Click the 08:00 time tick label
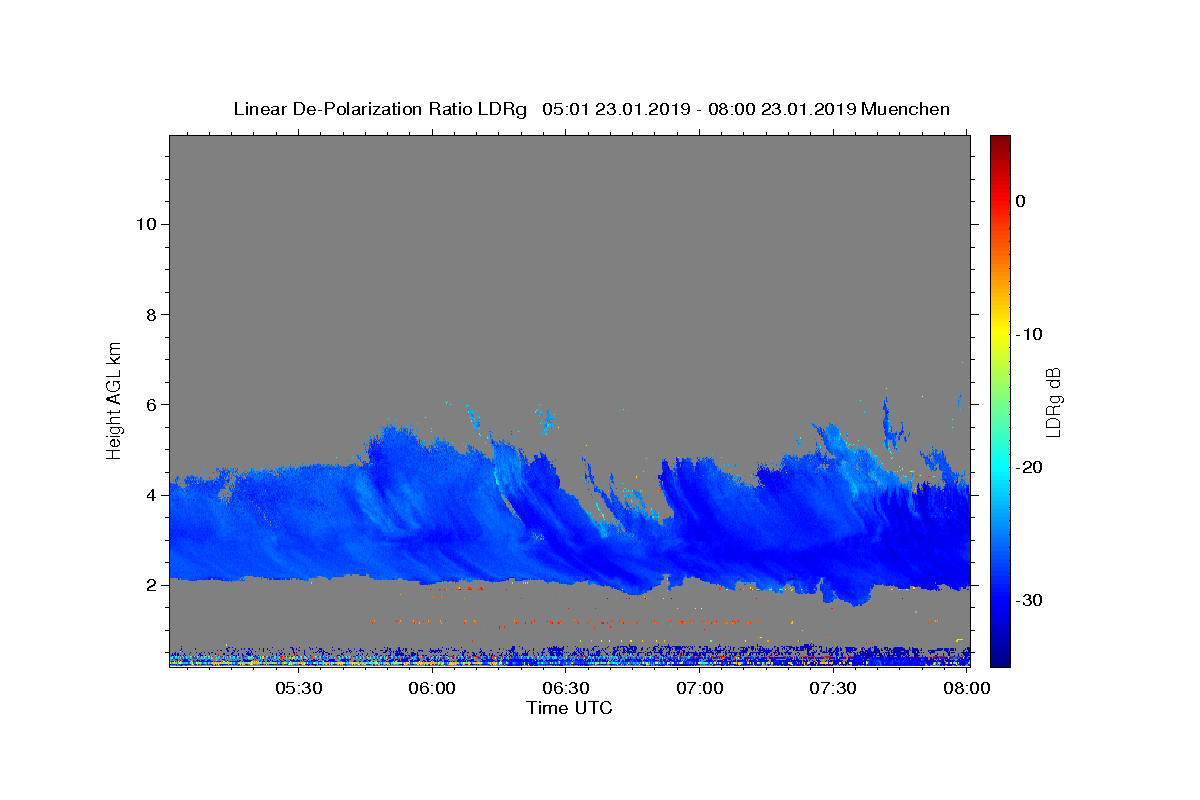Image resolution: width=1200 pixels, height=800 pixels. tap(966, 689)
